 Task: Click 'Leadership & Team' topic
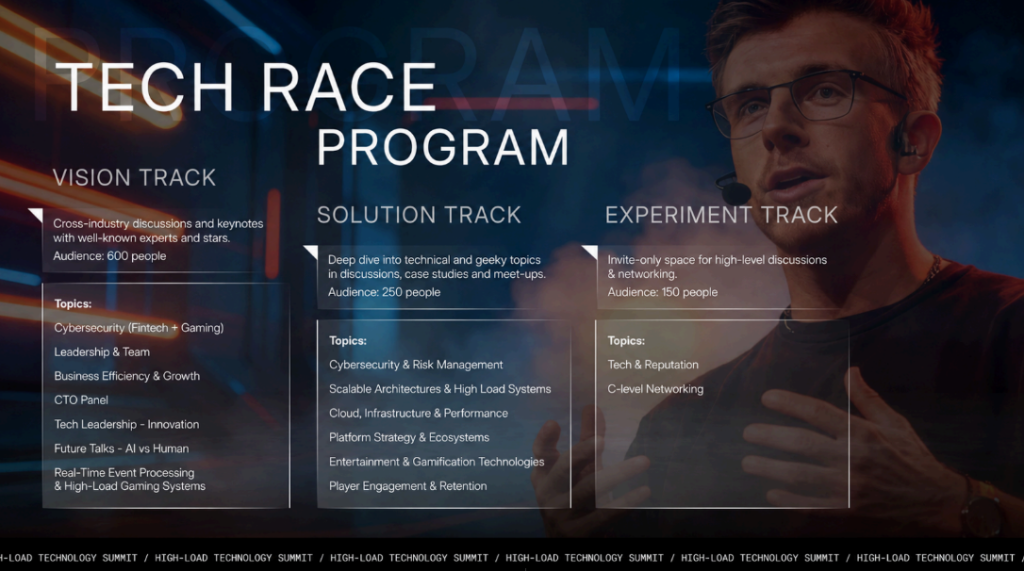(102, 352)
